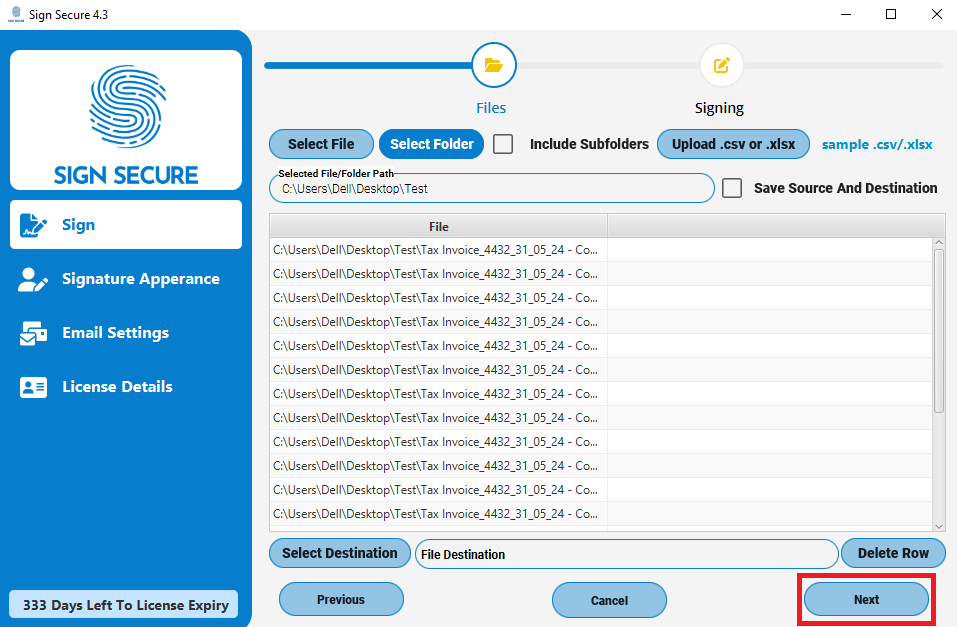Proceed with the Next button
The width and height of the screenshot is (957, 627).
(866, 600)
